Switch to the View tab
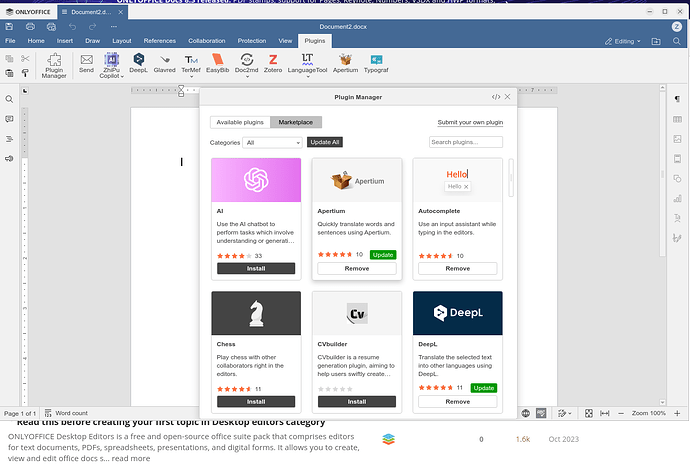 coord(285,41)
